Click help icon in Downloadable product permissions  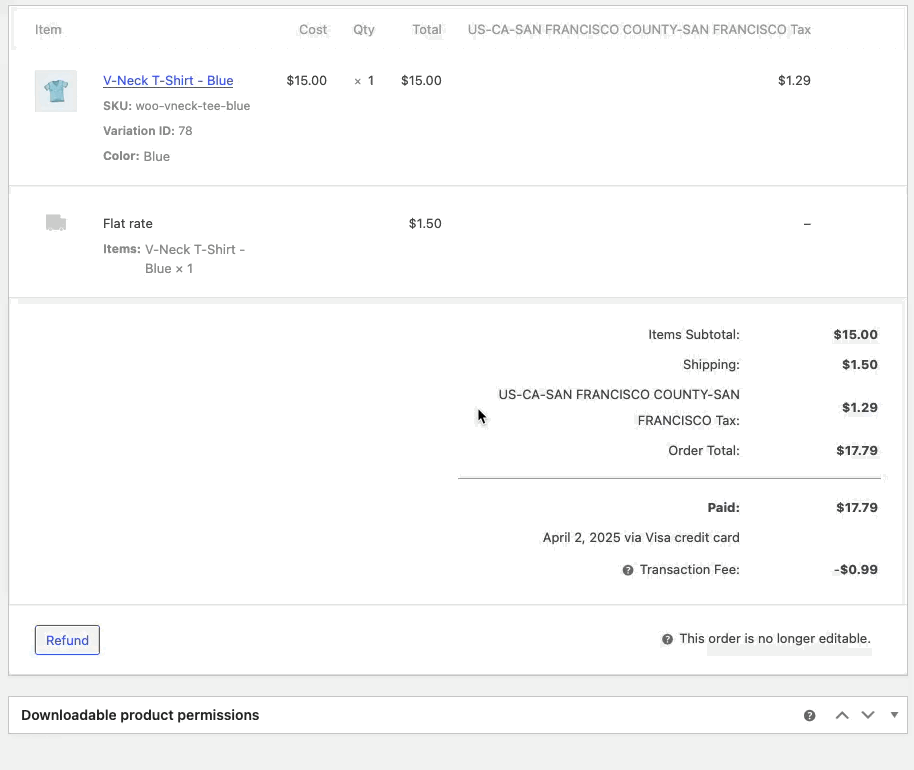[x=810, y=715]
